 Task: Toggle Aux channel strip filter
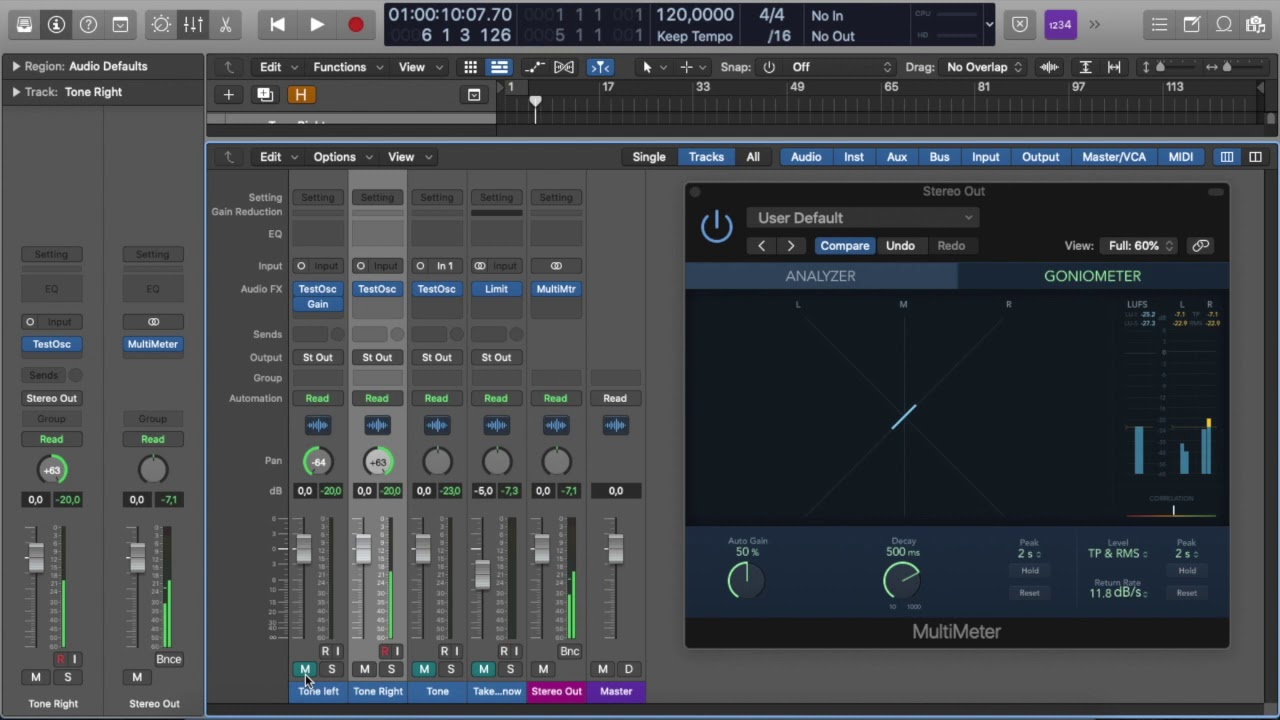pyautogui.click(x=897, y=157)
